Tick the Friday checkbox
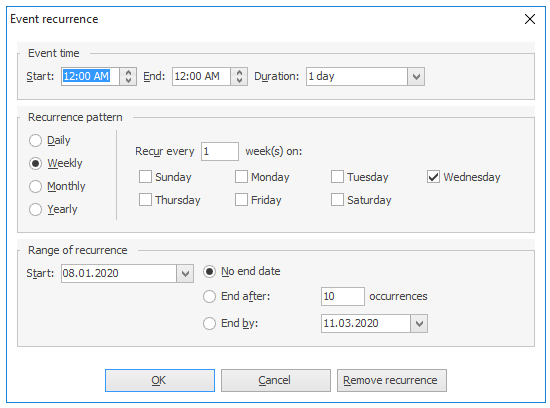The image size is (550, 408). point(241,200)
